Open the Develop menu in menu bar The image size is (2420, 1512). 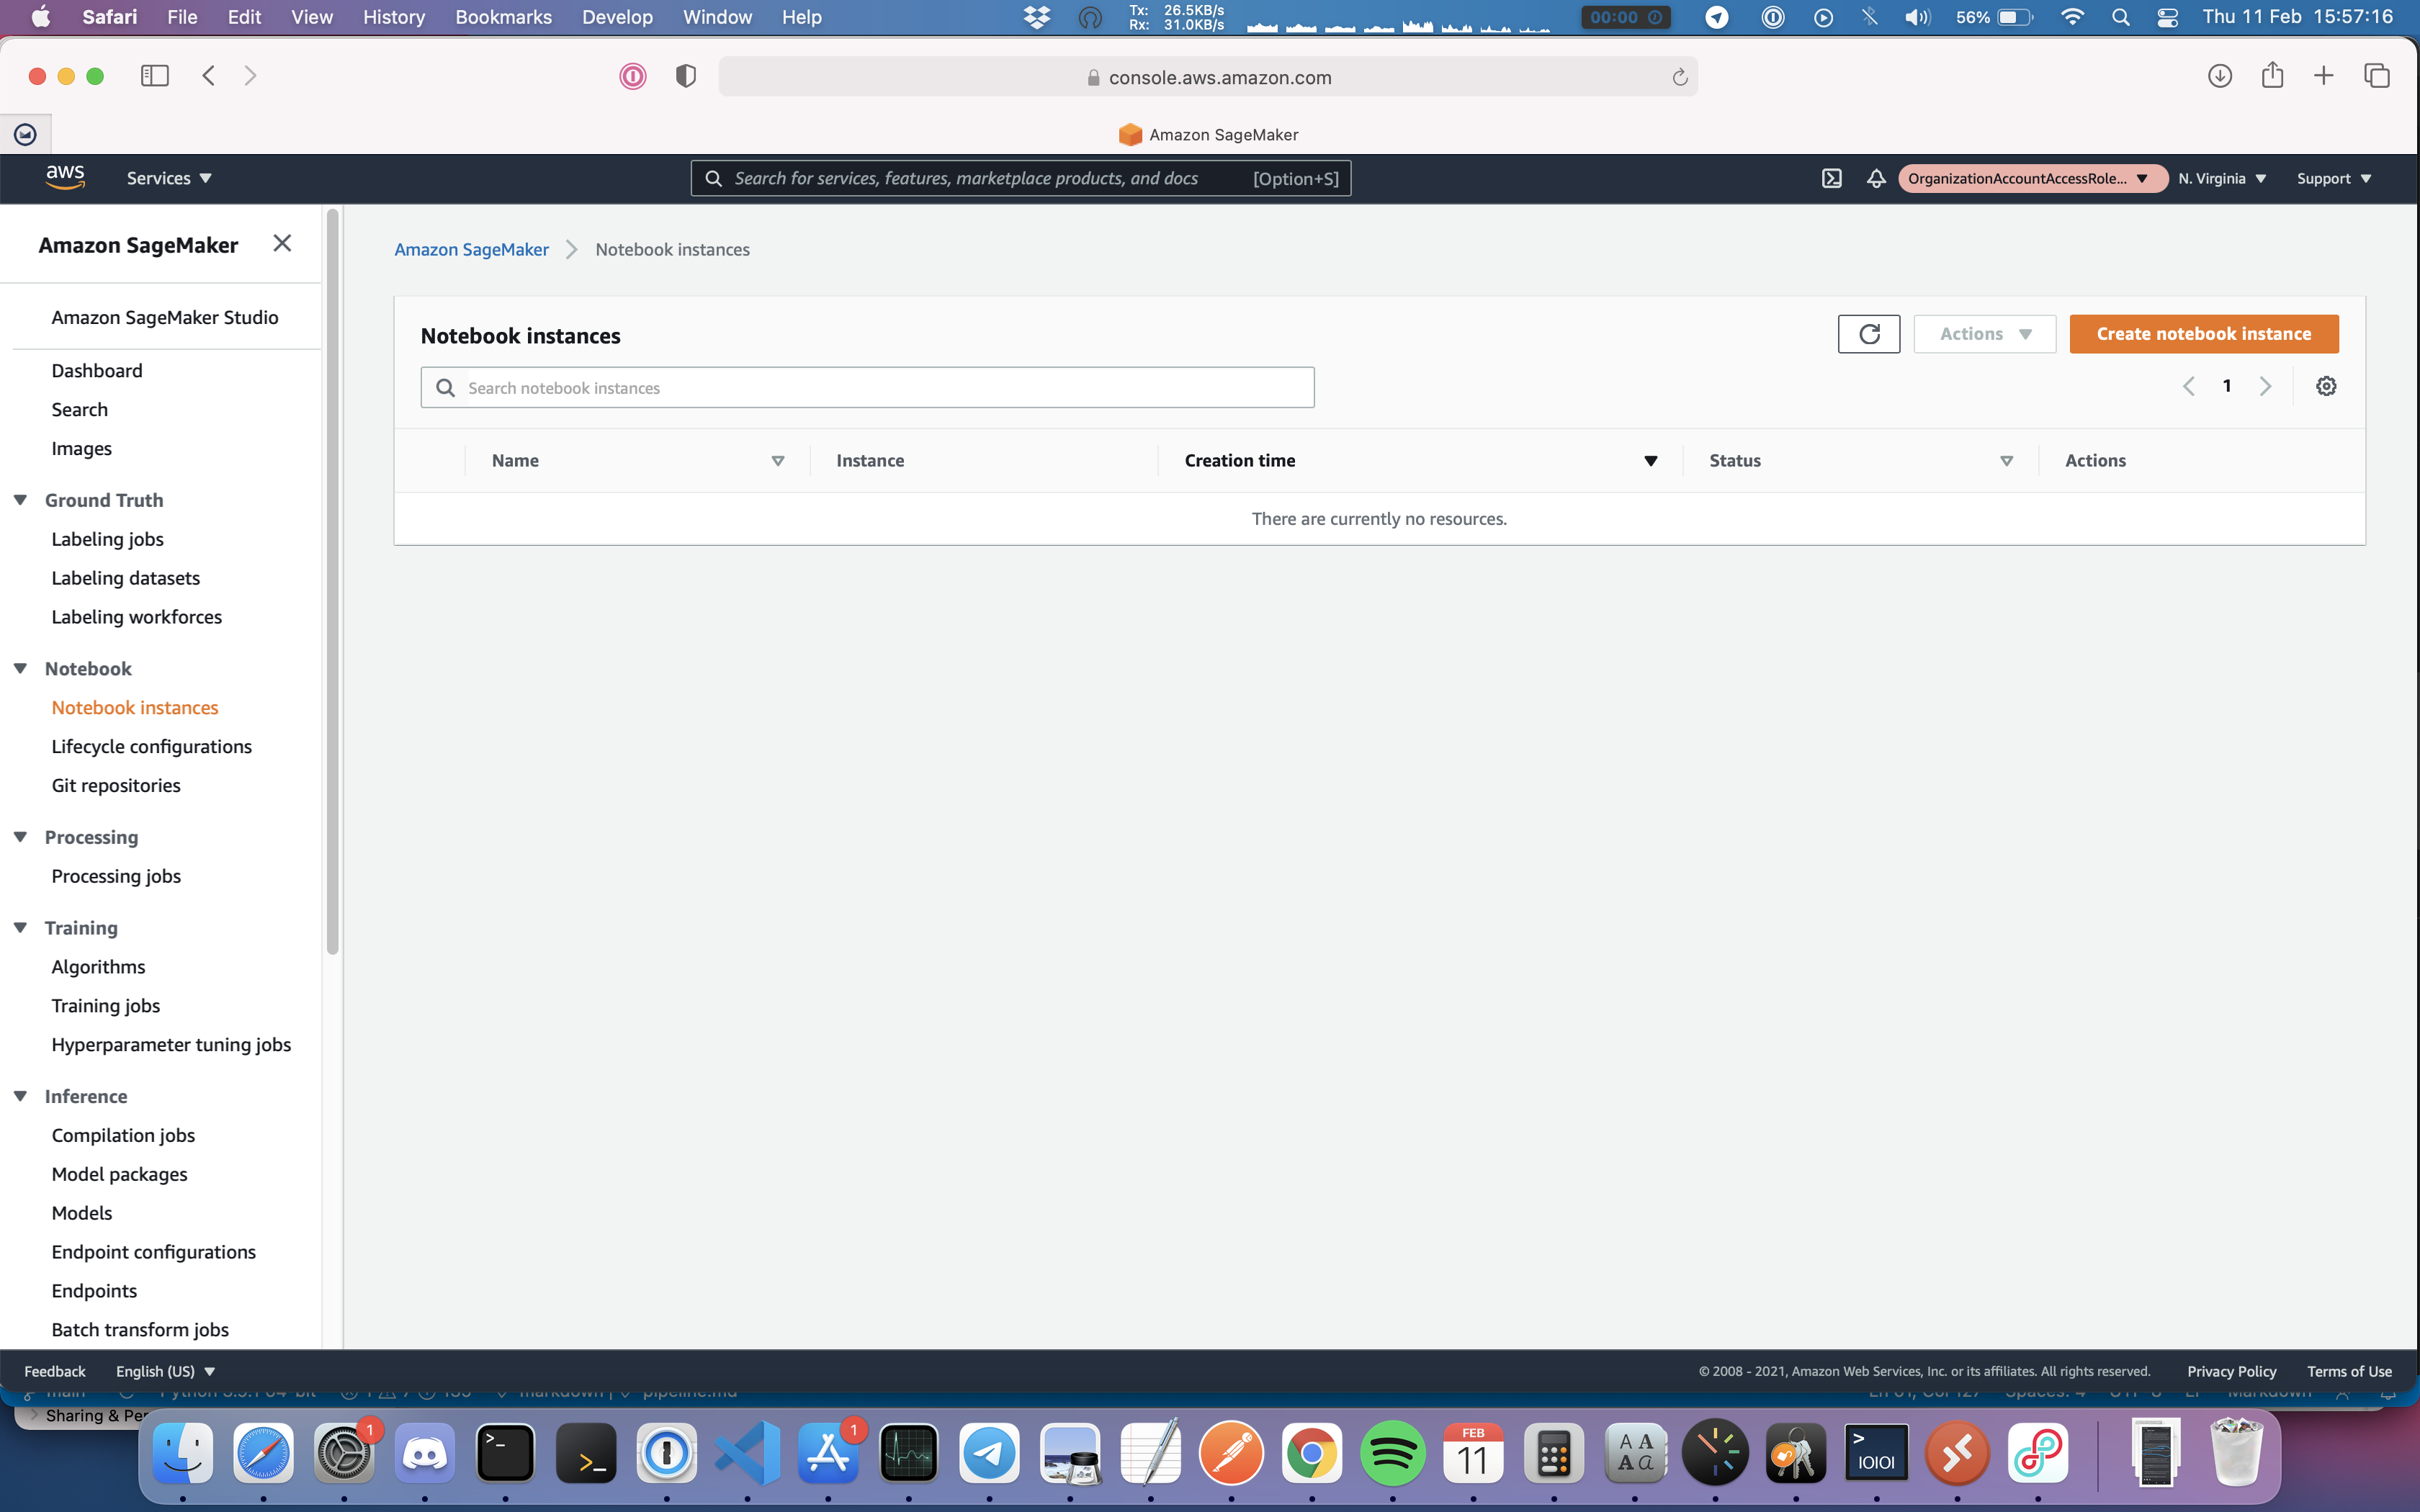coord(617,17)
